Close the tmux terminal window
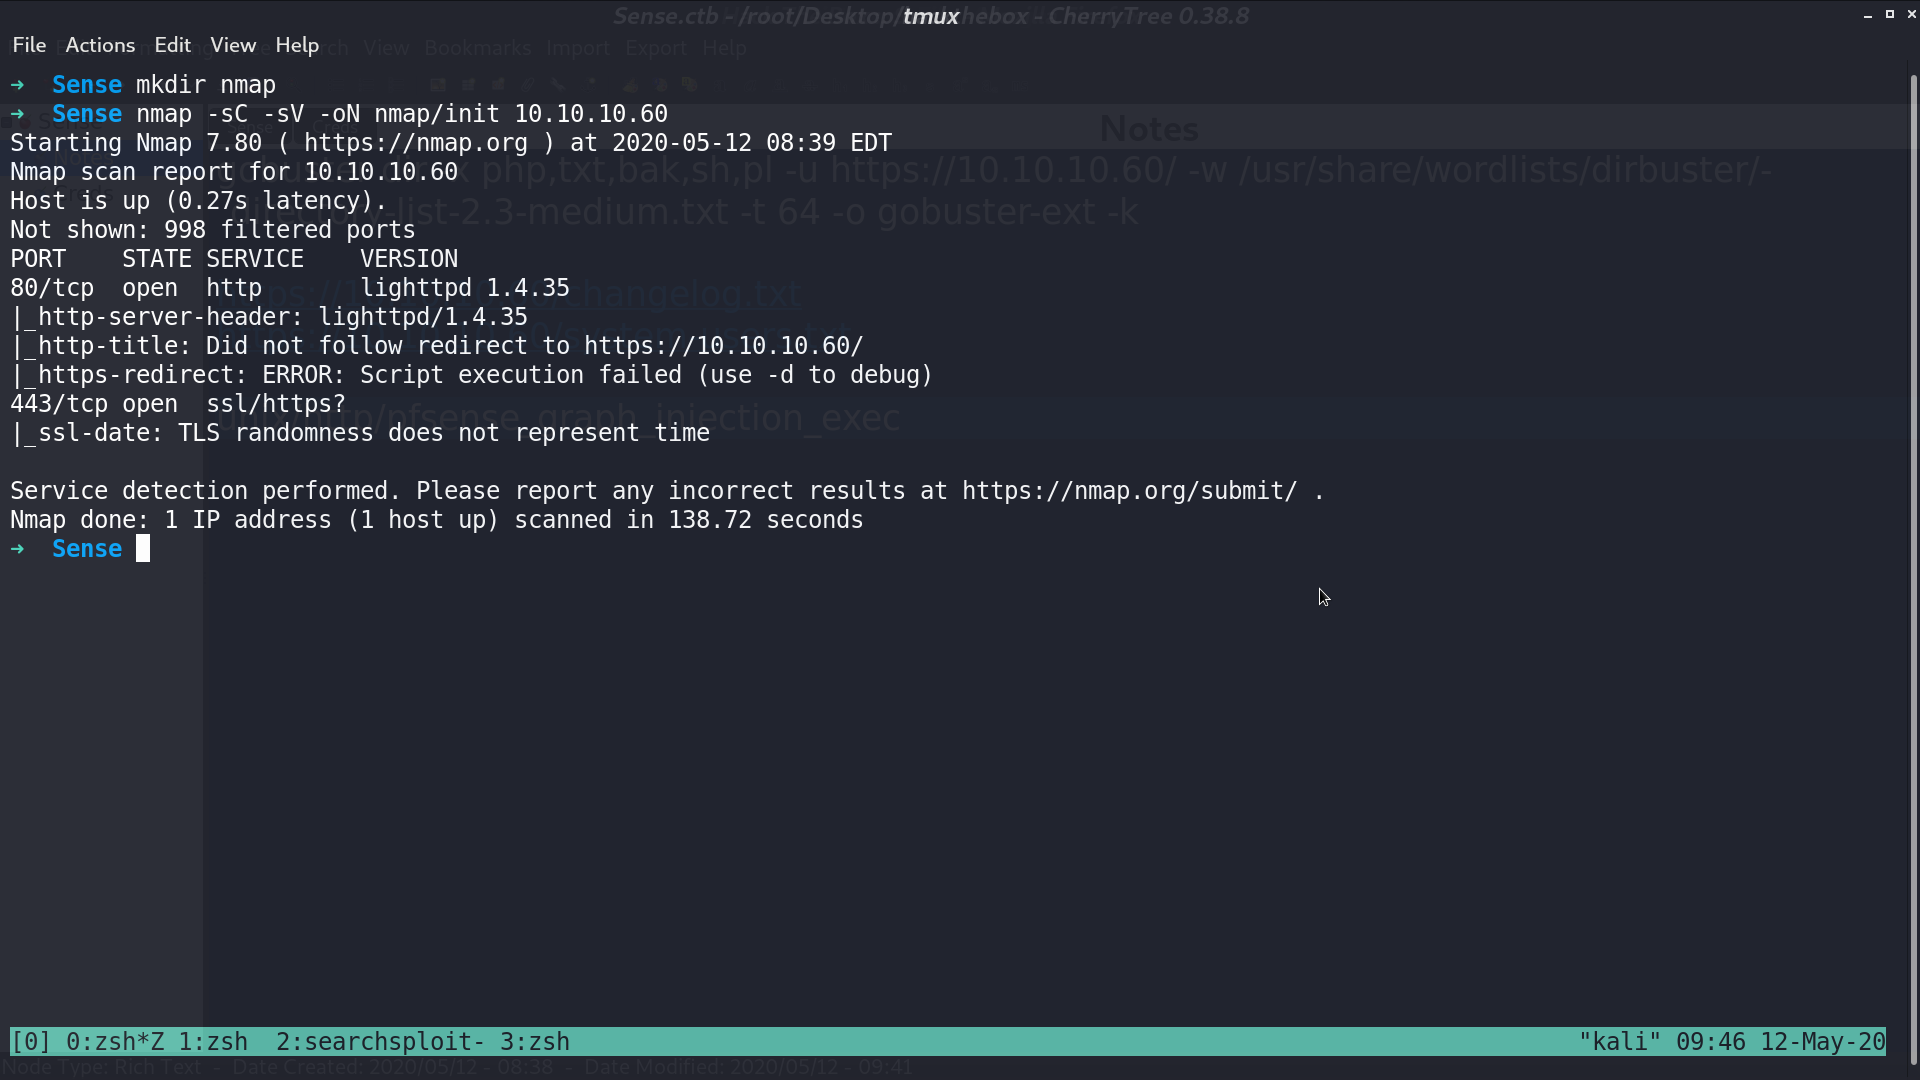 coord(1912,15)
